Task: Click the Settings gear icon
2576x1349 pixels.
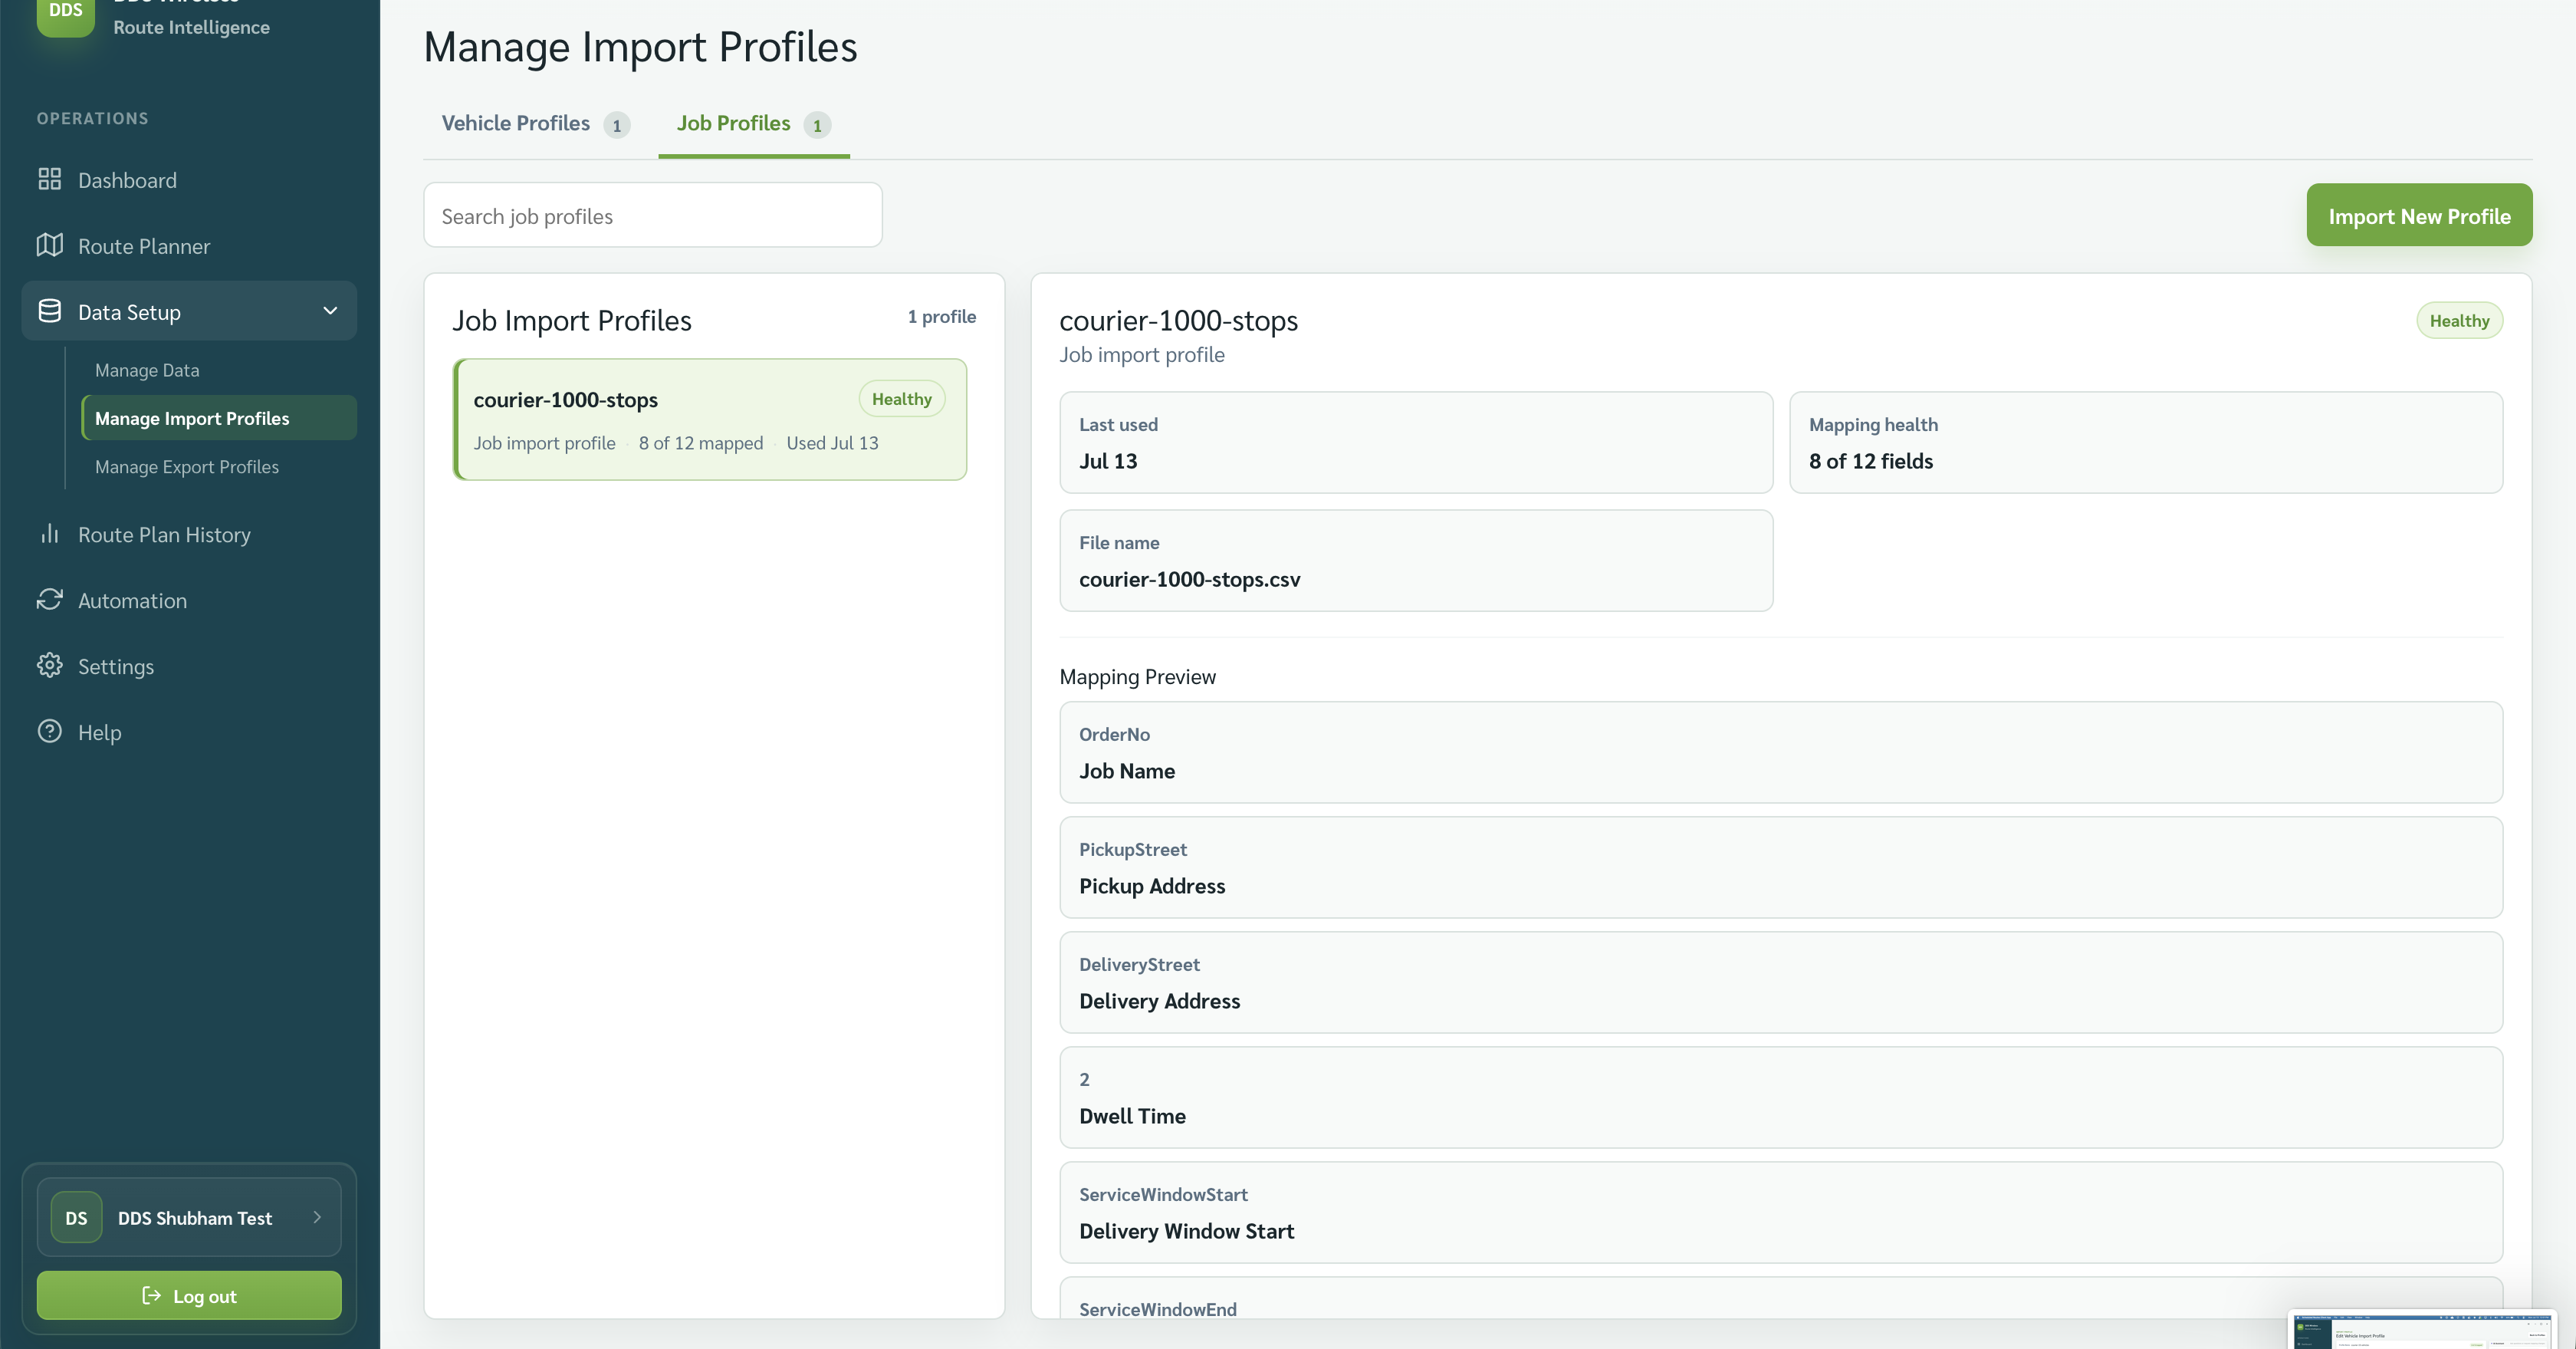Action: [x=49, y=666]
